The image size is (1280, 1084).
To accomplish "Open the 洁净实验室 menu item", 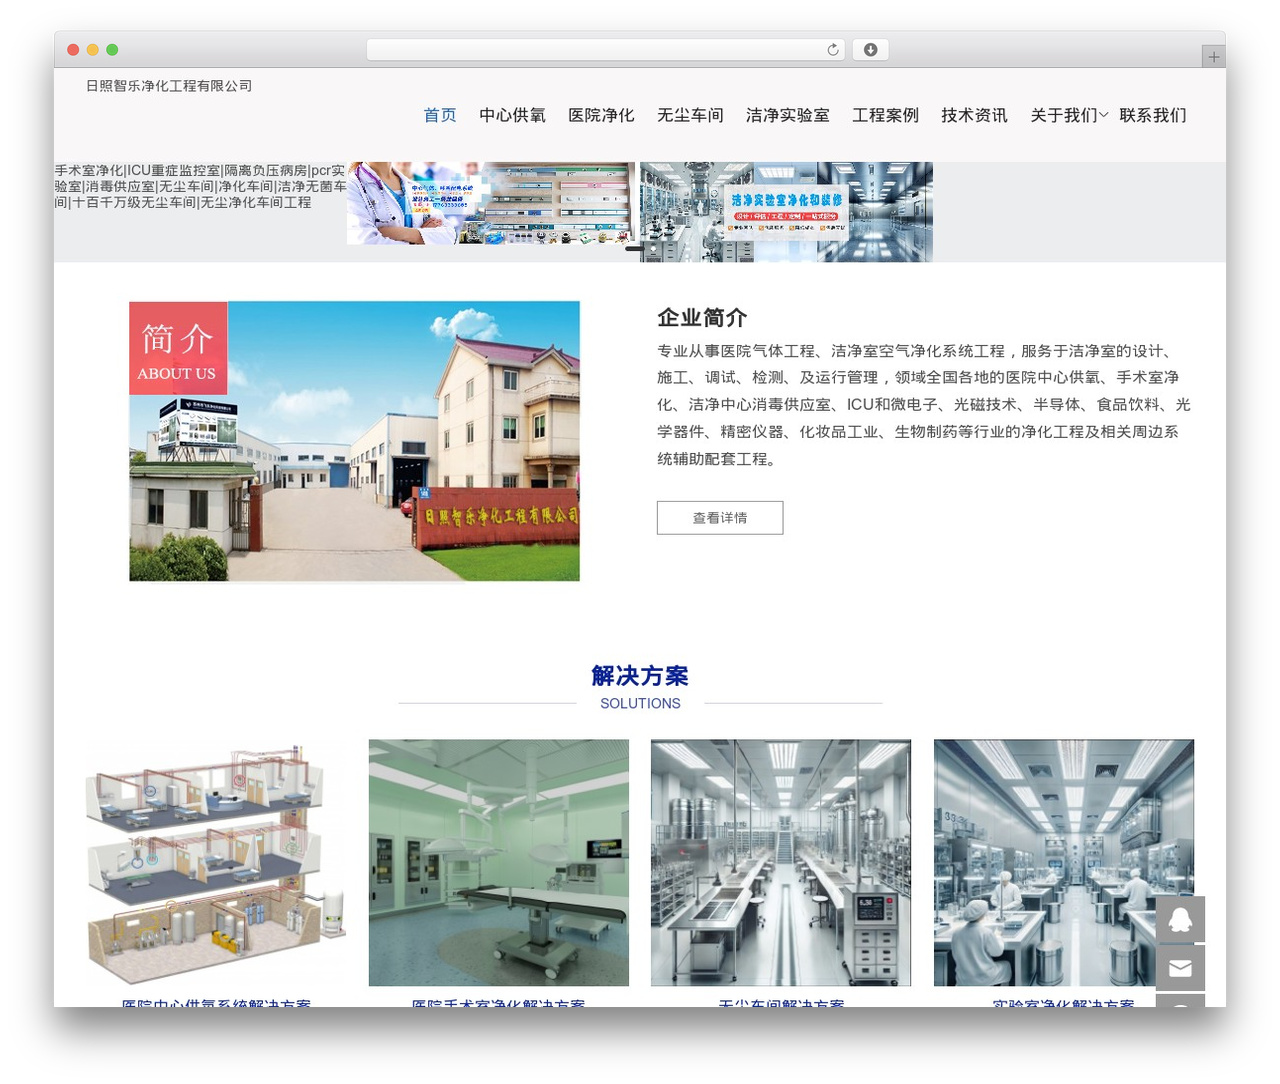I will (788, 115).
